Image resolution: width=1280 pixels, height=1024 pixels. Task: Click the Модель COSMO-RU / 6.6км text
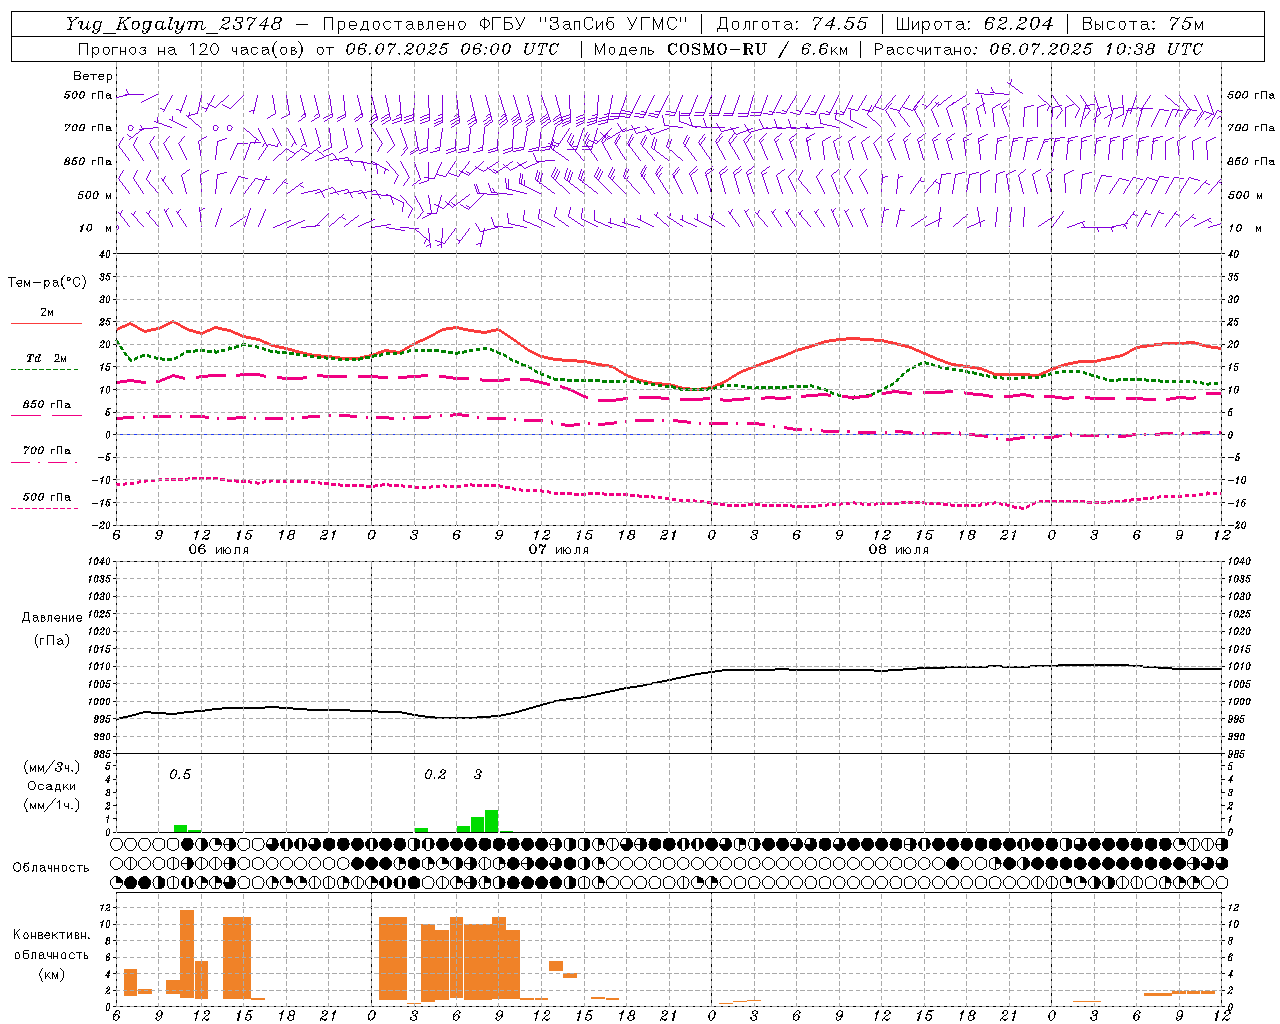721,49
